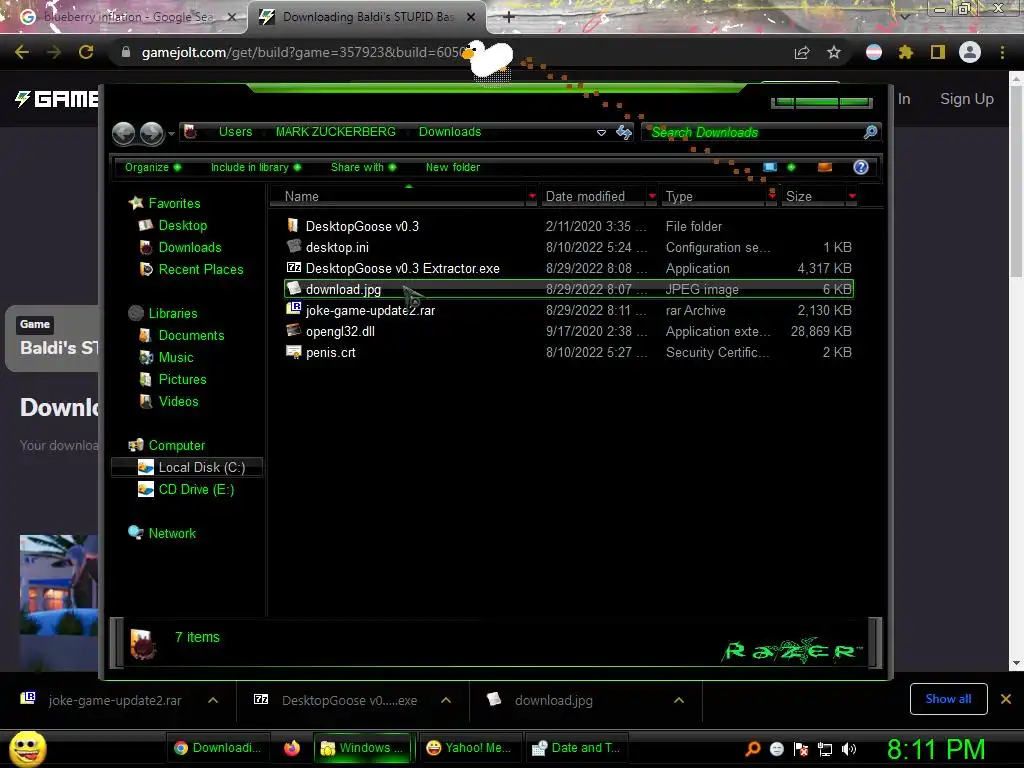Go back in Chrome browser
Screen dimensions: 1024x768
tap(22, 52)
